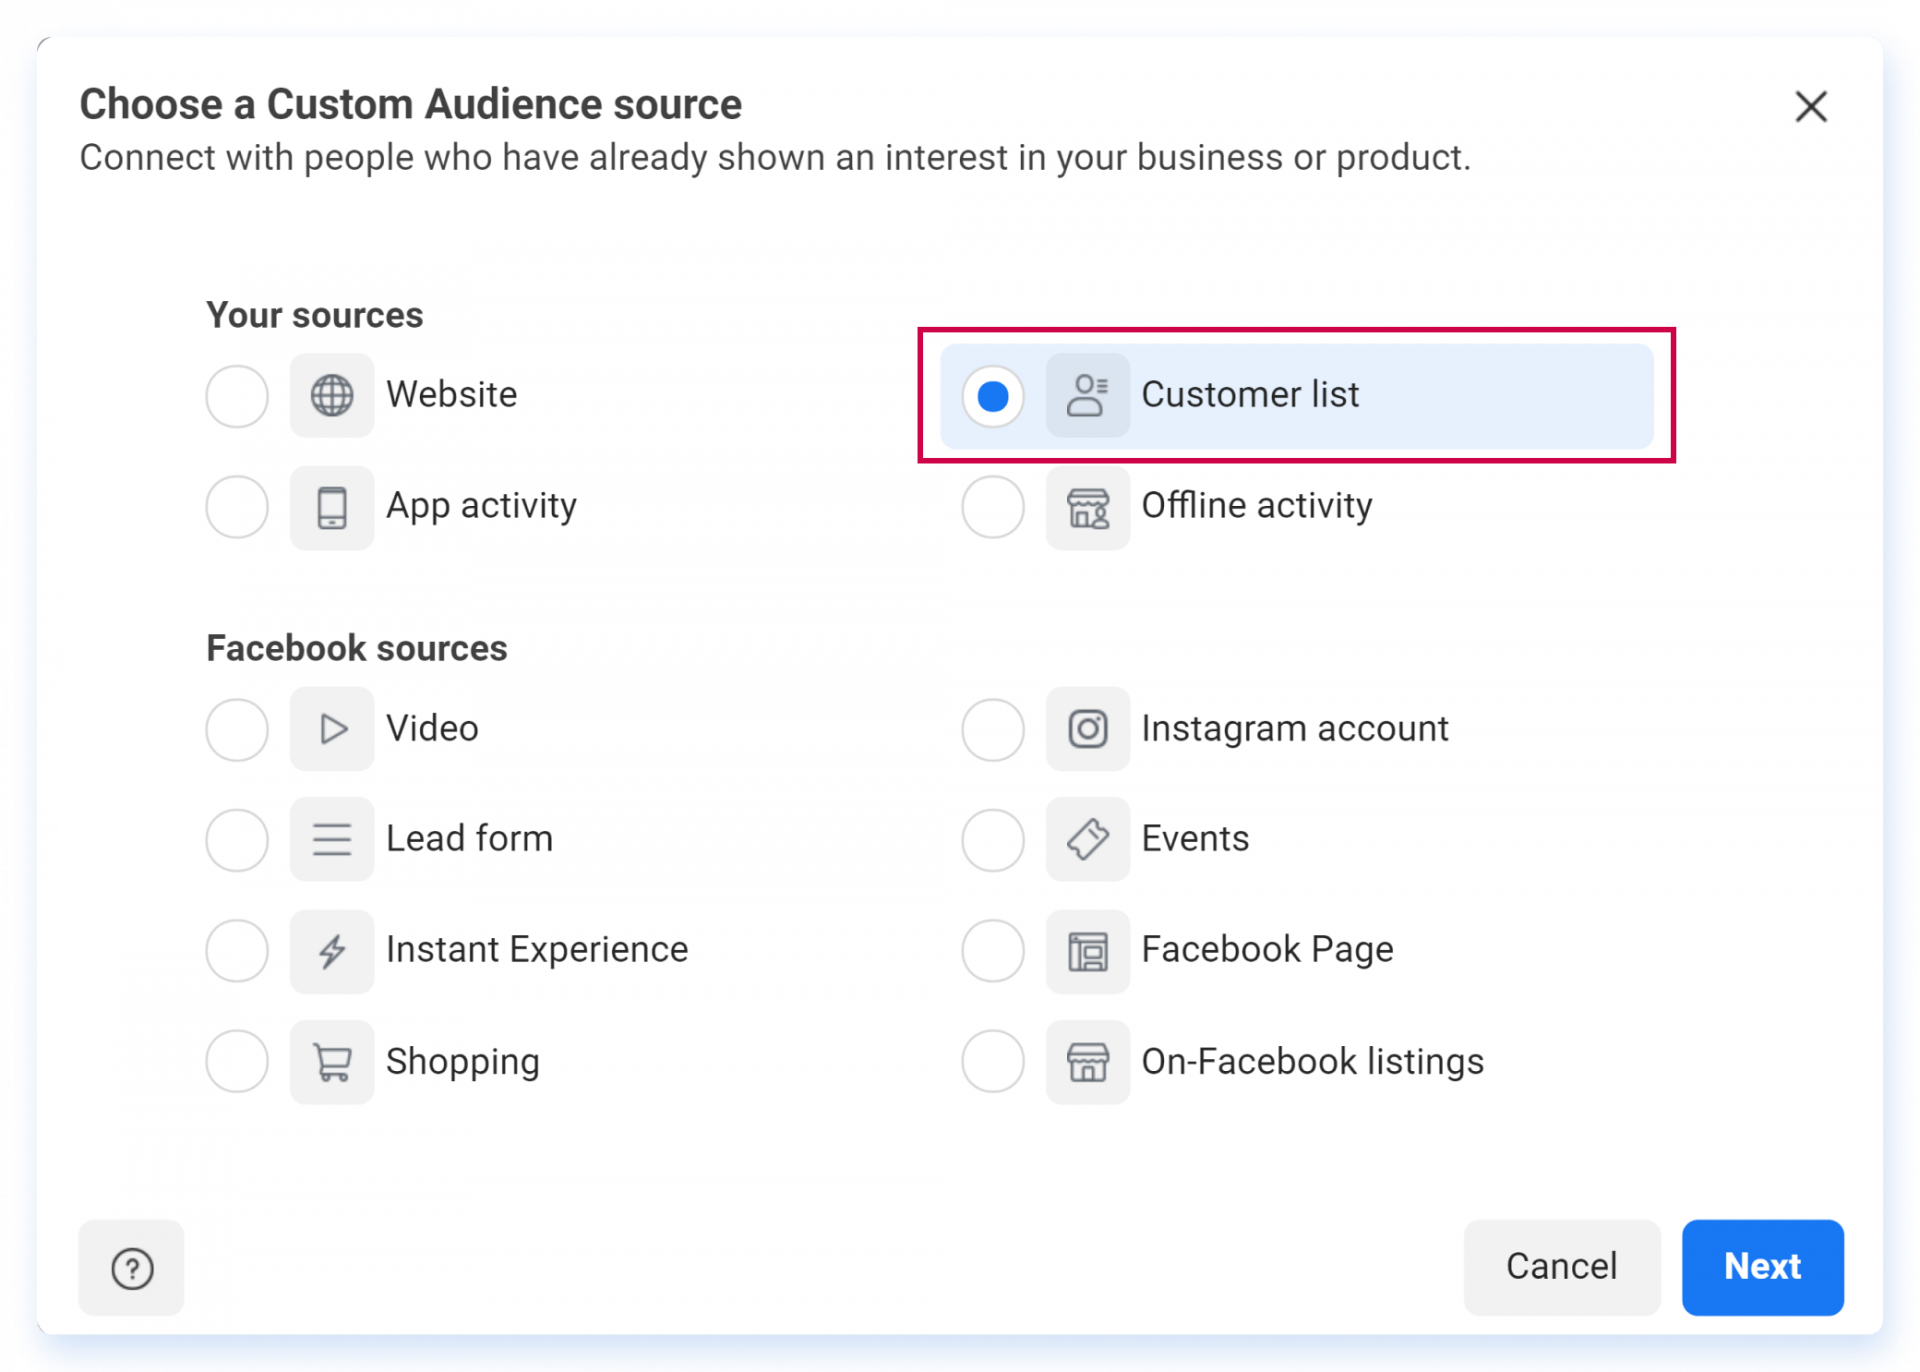Select the Website radio button
Screen dimensions: 1920x1372
pos(237,396)
